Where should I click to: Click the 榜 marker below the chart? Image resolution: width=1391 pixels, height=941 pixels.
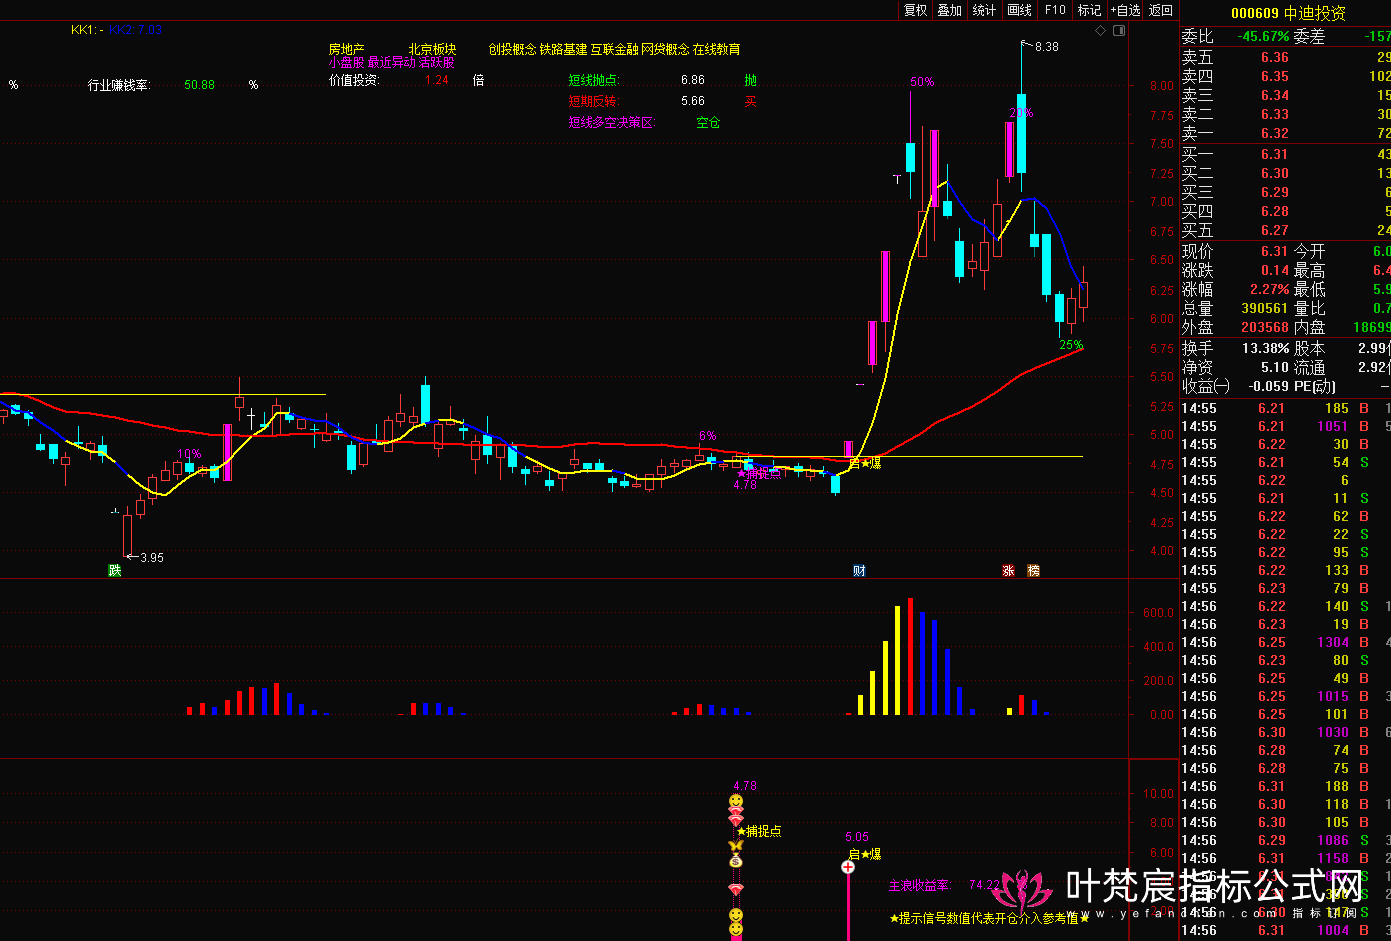1033,571
